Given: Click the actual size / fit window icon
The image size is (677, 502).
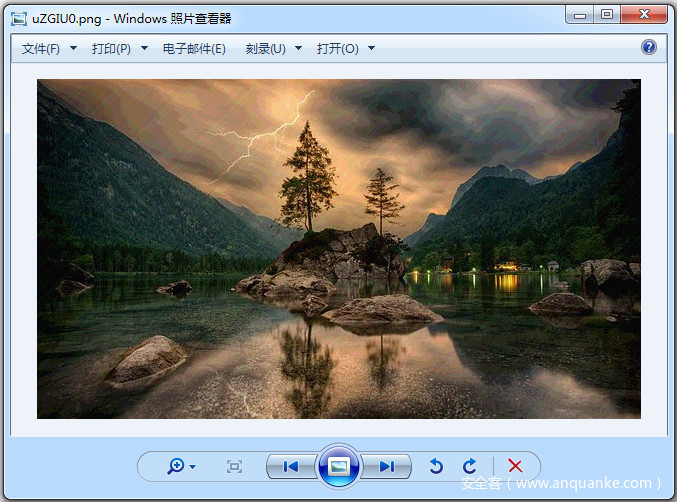Looking at the screenshot, I should (x=234, y=466).
